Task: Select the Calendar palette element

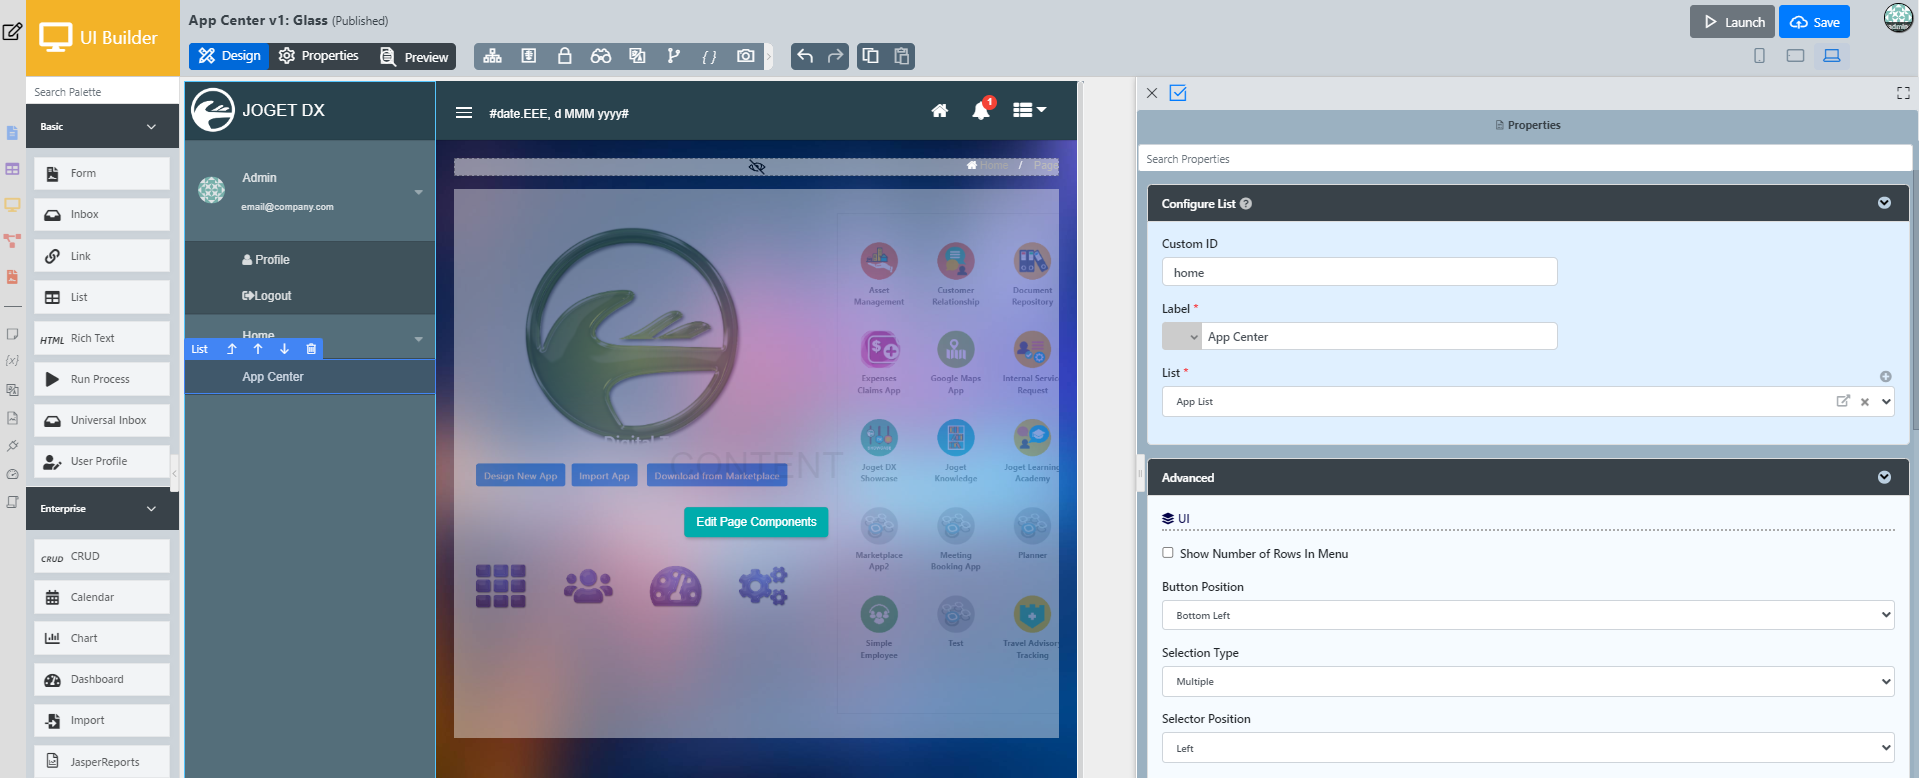Action: coord(102,597)
